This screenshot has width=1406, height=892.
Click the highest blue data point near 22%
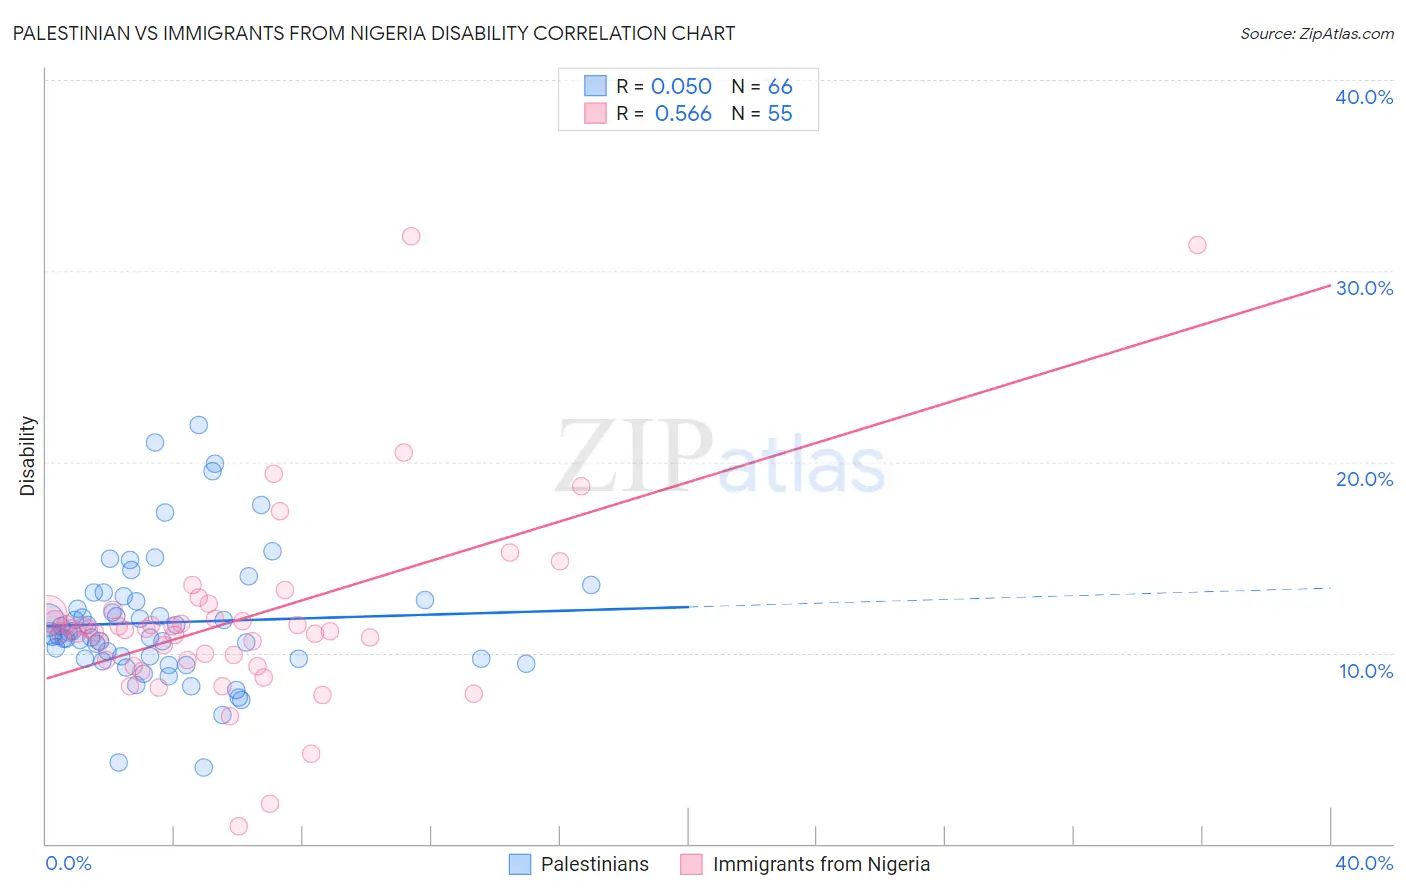click(x=199, y=425)
